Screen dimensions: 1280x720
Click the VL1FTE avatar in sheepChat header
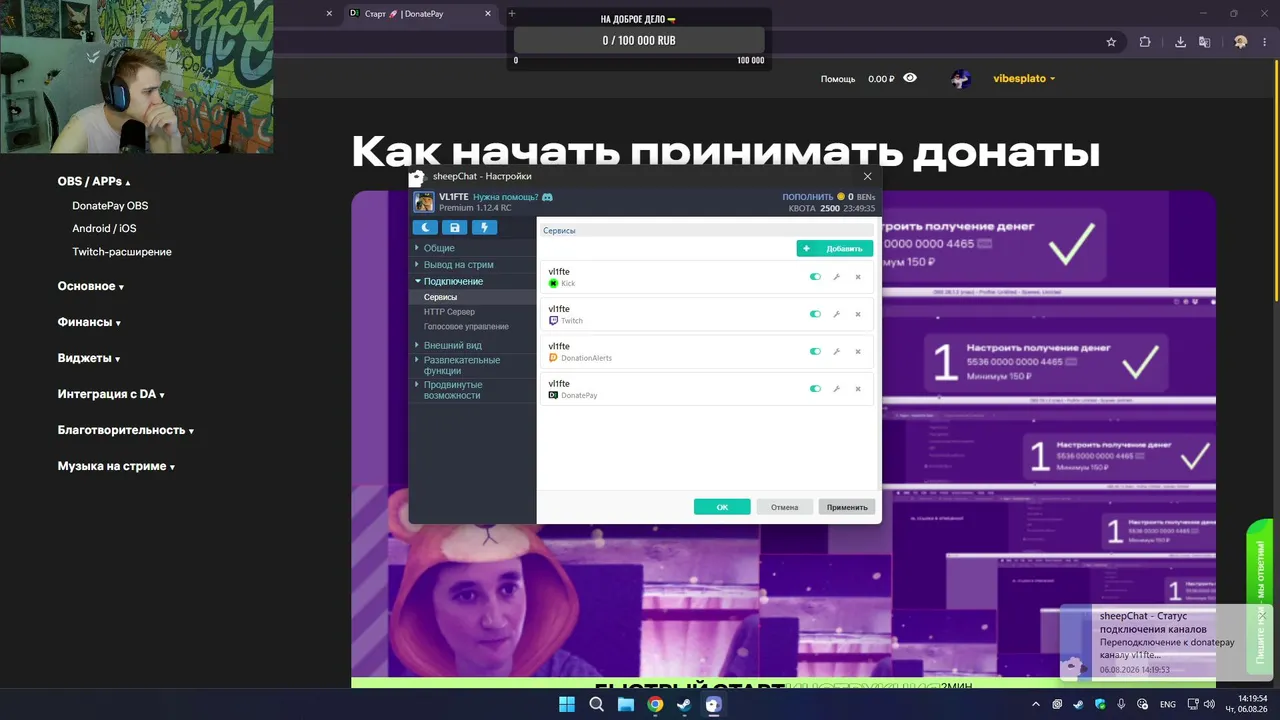click(425, 202)
